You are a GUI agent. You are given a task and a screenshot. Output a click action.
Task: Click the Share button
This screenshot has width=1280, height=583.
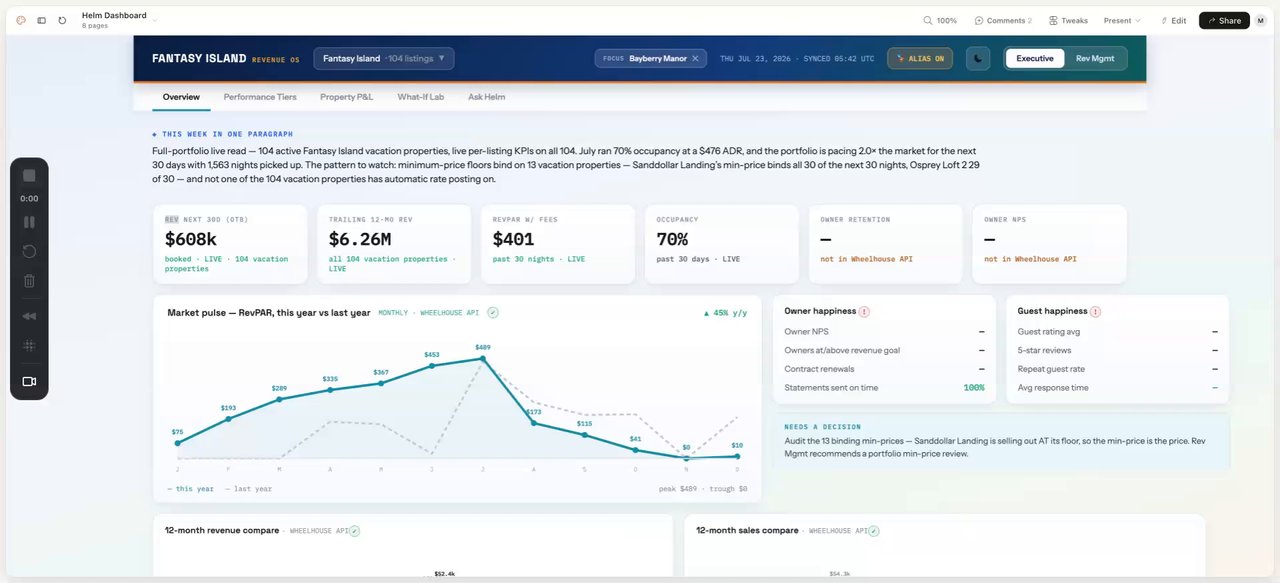(x=1224, y=20)
